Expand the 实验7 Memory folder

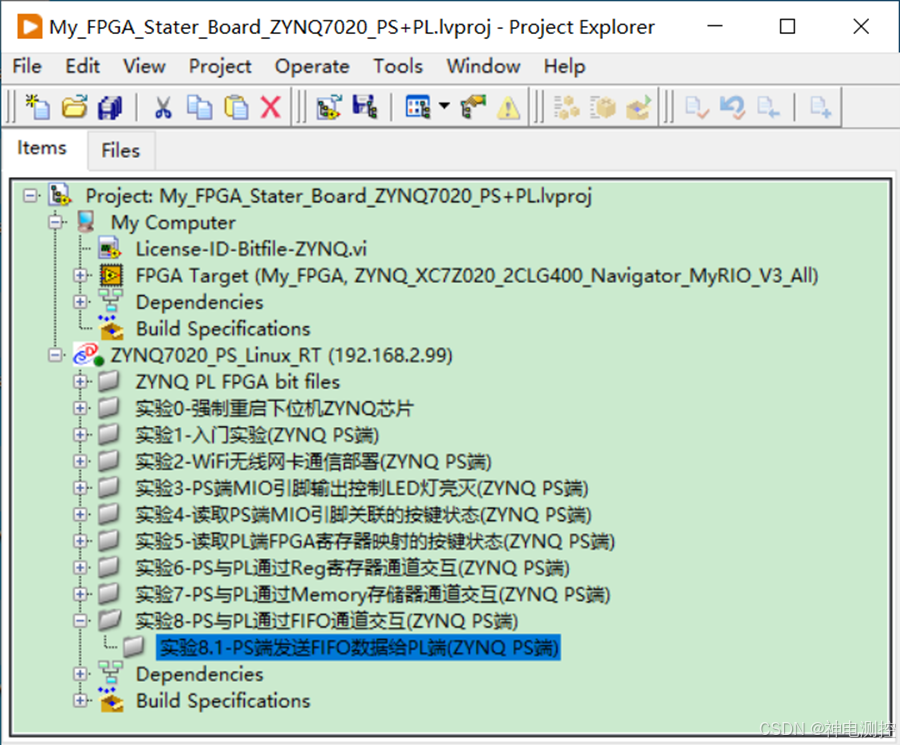pos(81,594)
